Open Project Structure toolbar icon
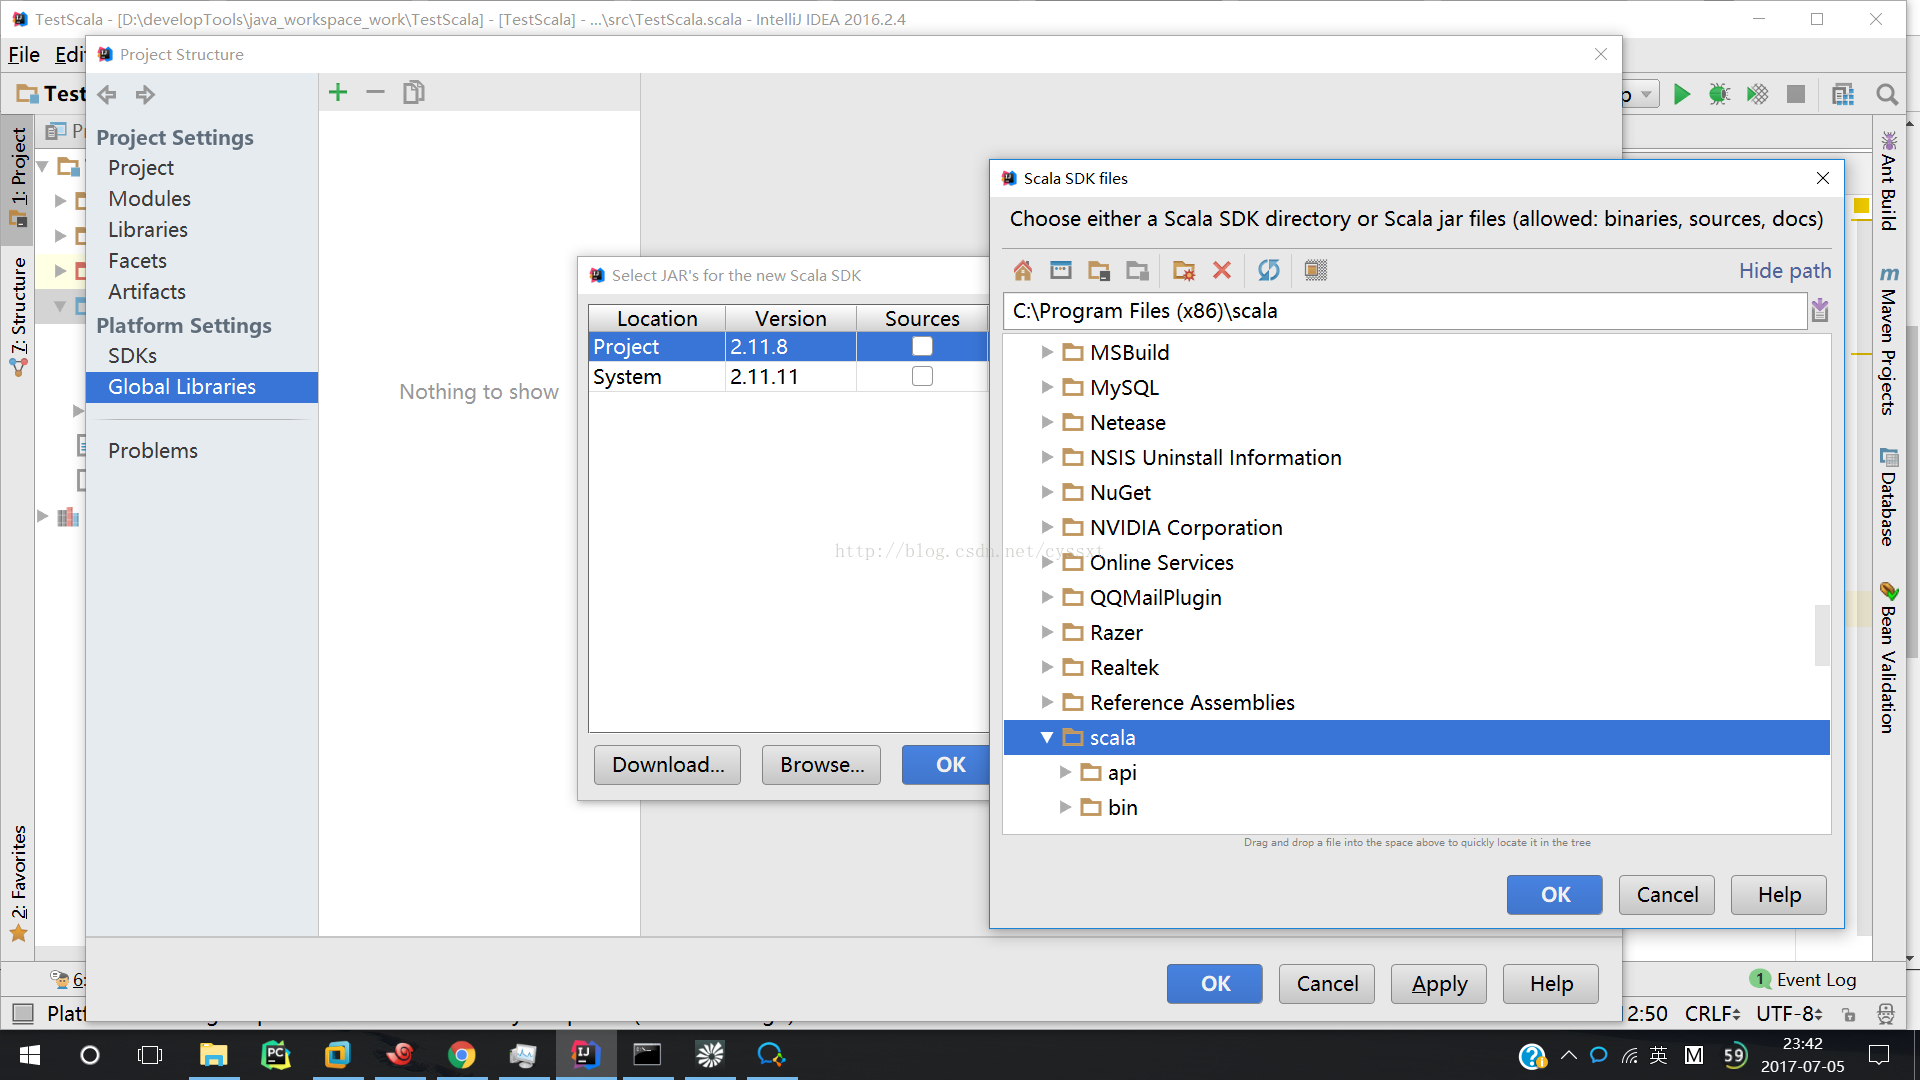This screenshot has width=1920, height=1080. pos(1843,94)
